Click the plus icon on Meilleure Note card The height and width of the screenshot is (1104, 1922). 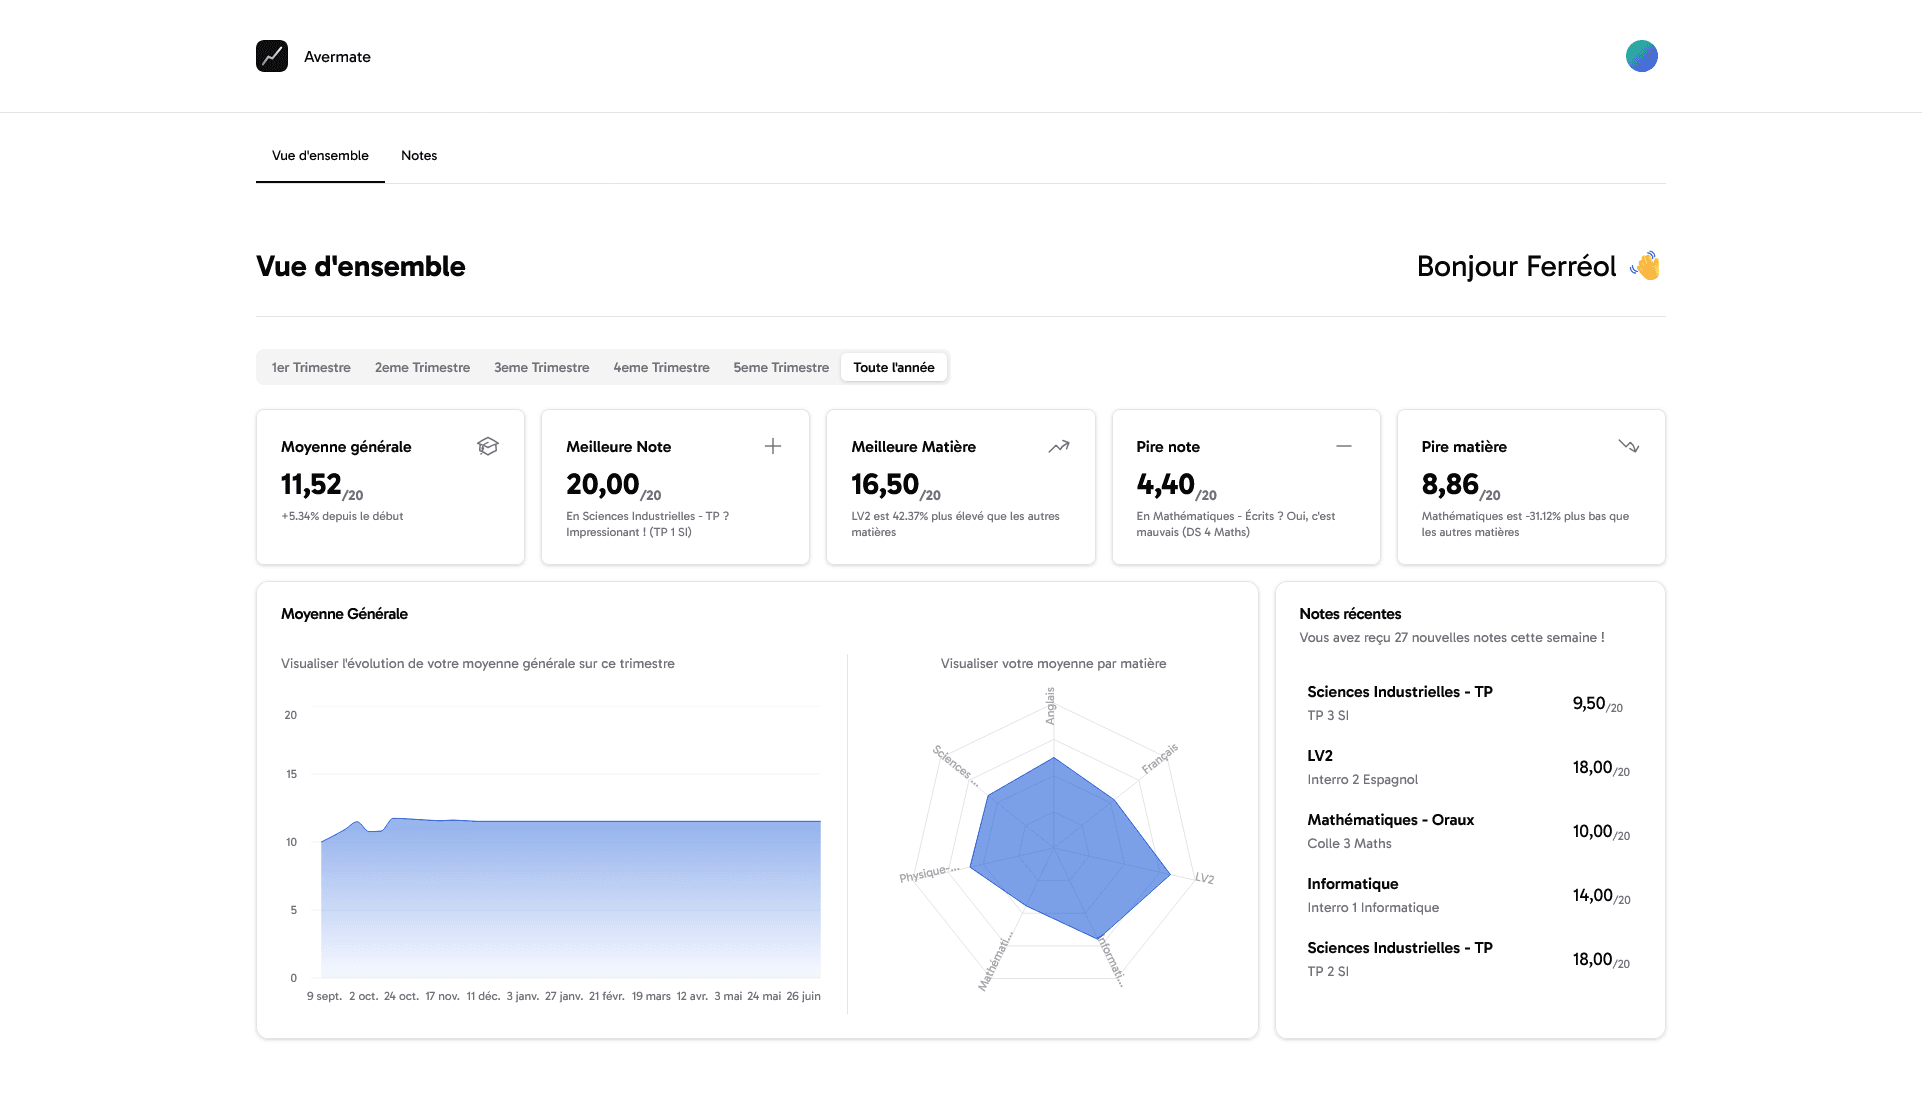pyautogui.click(x=773, y=446)
